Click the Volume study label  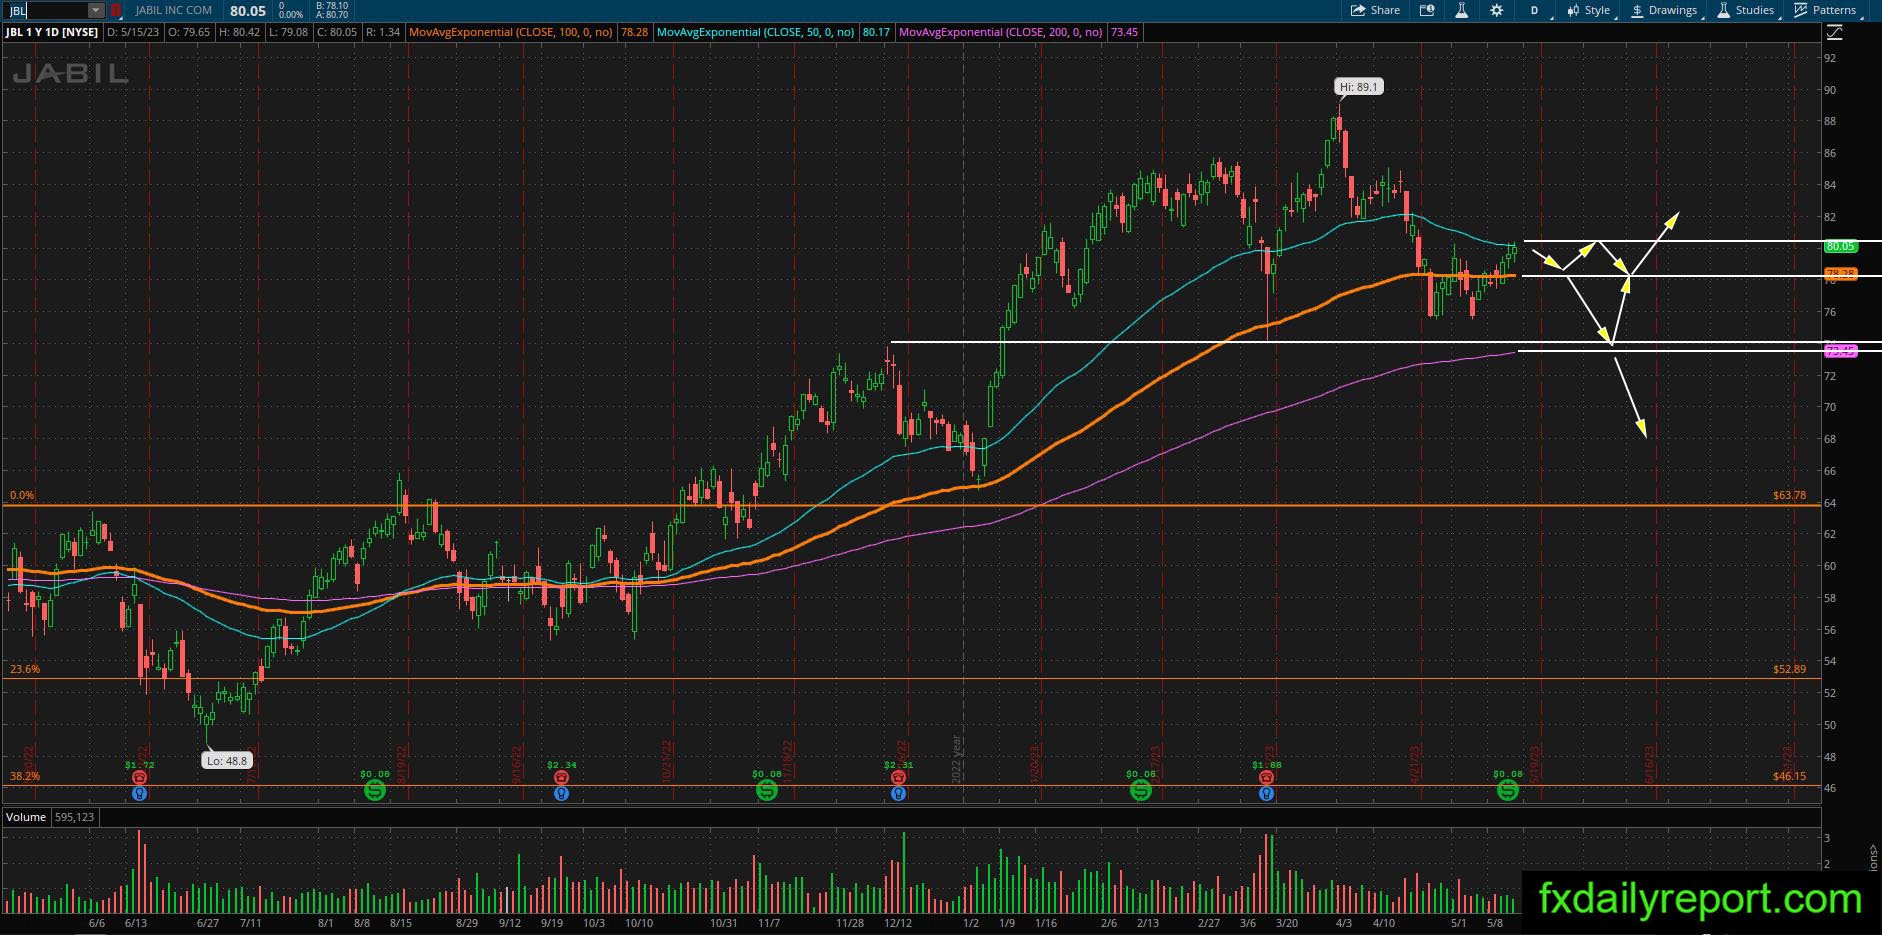tap(26, 817)
